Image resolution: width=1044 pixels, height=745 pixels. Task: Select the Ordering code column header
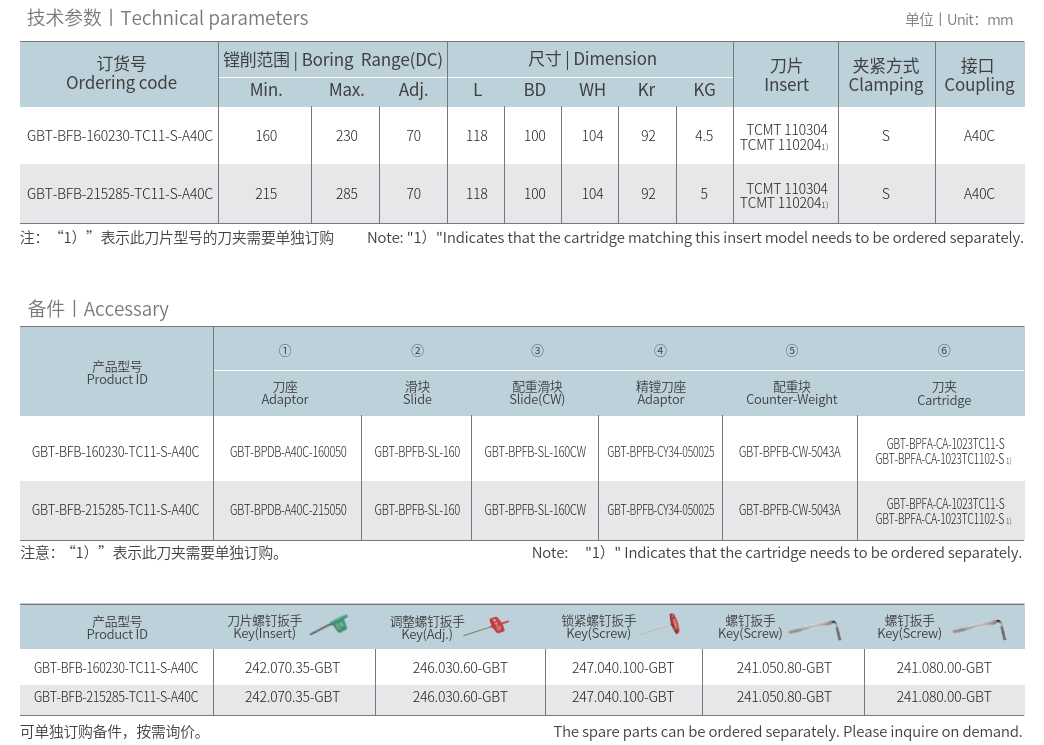pyautogui.click(x=121, y=74)
